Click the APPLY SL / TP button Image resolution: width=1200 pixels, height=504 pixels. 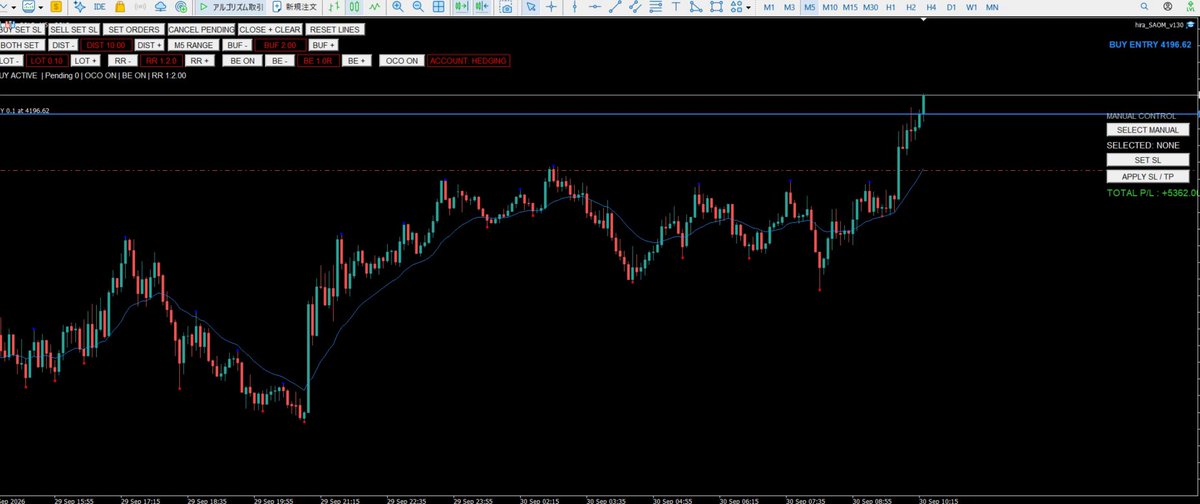[1147, 176]
